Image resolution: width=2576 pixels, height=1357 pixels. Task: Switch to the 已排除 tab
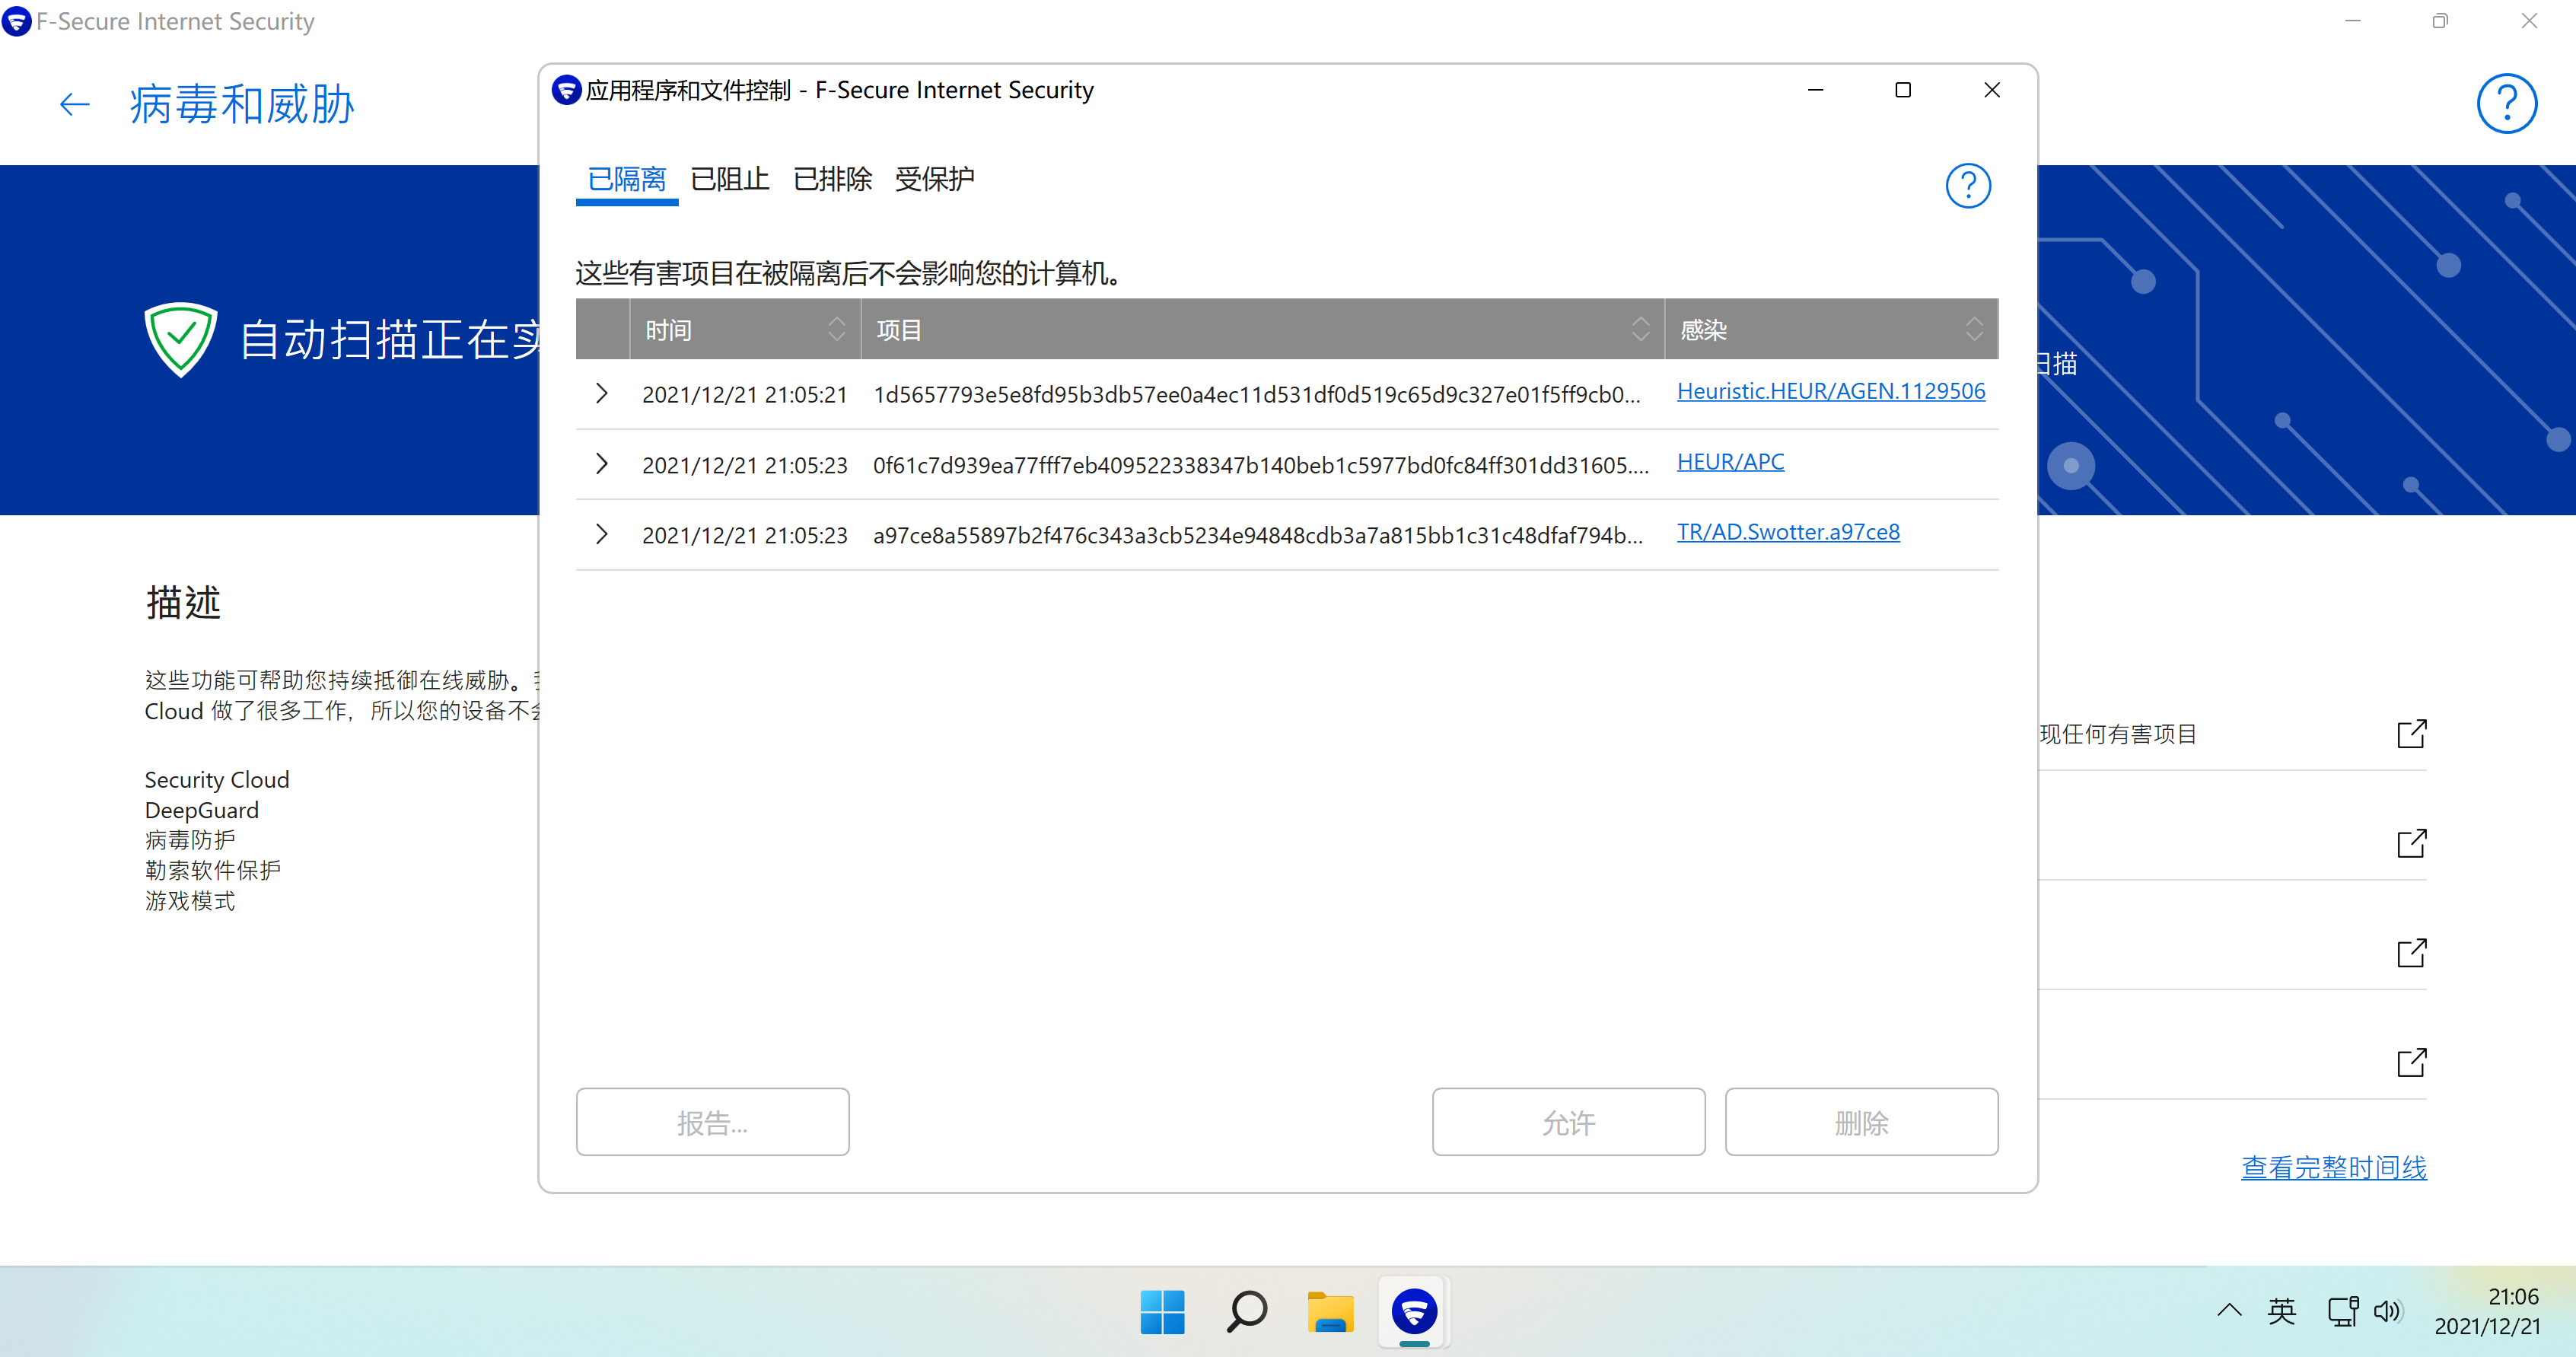(832, 180)
